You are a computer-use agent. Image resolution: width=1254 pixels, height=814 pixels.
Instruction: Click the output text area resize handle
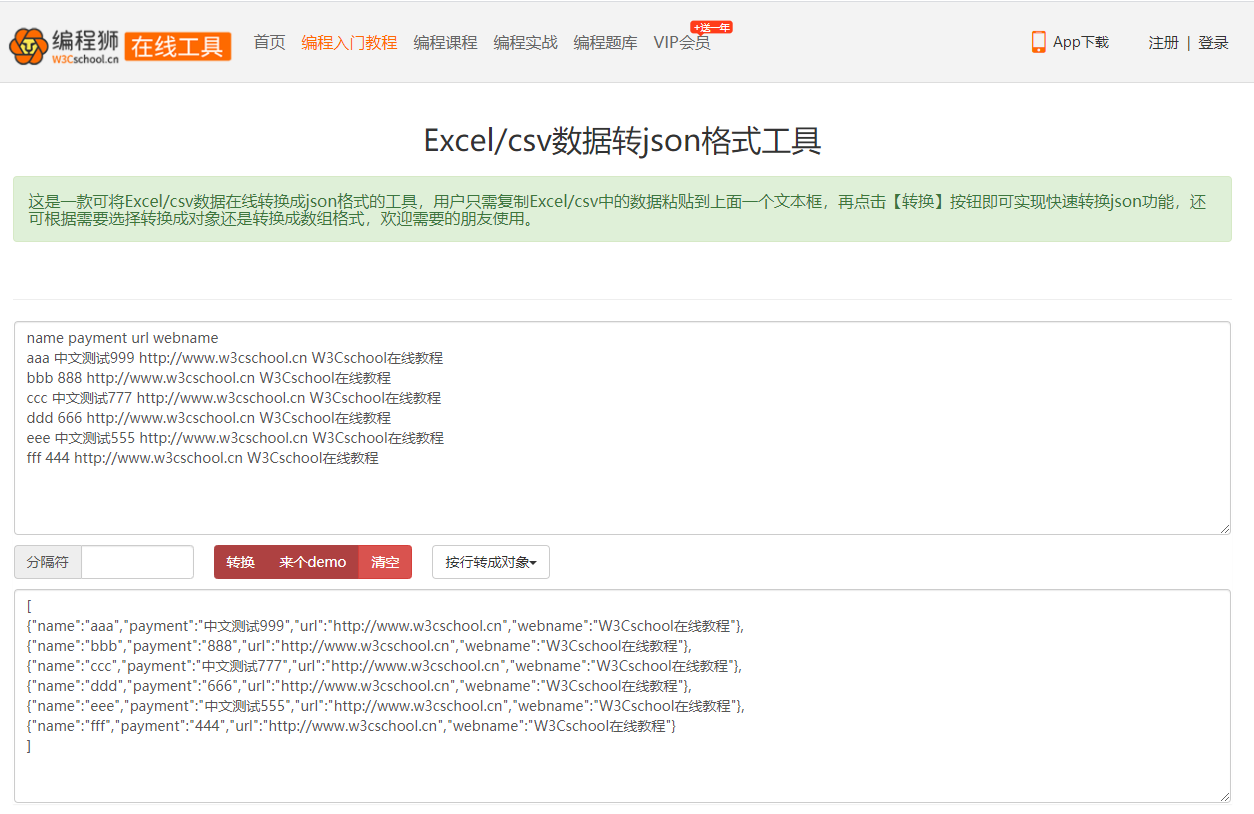[1224, 796]
